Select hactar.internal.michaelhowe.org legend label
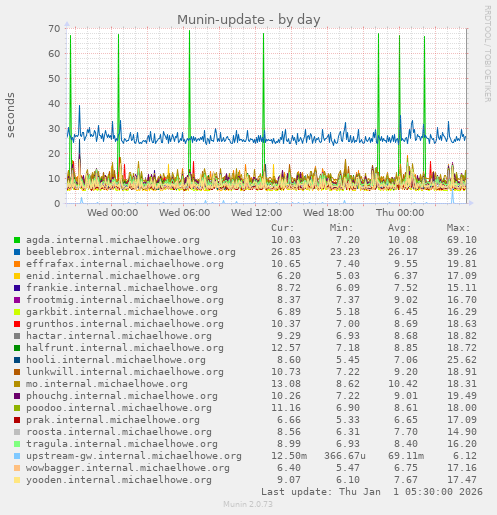The image size is (497, 515). (119, 336)
